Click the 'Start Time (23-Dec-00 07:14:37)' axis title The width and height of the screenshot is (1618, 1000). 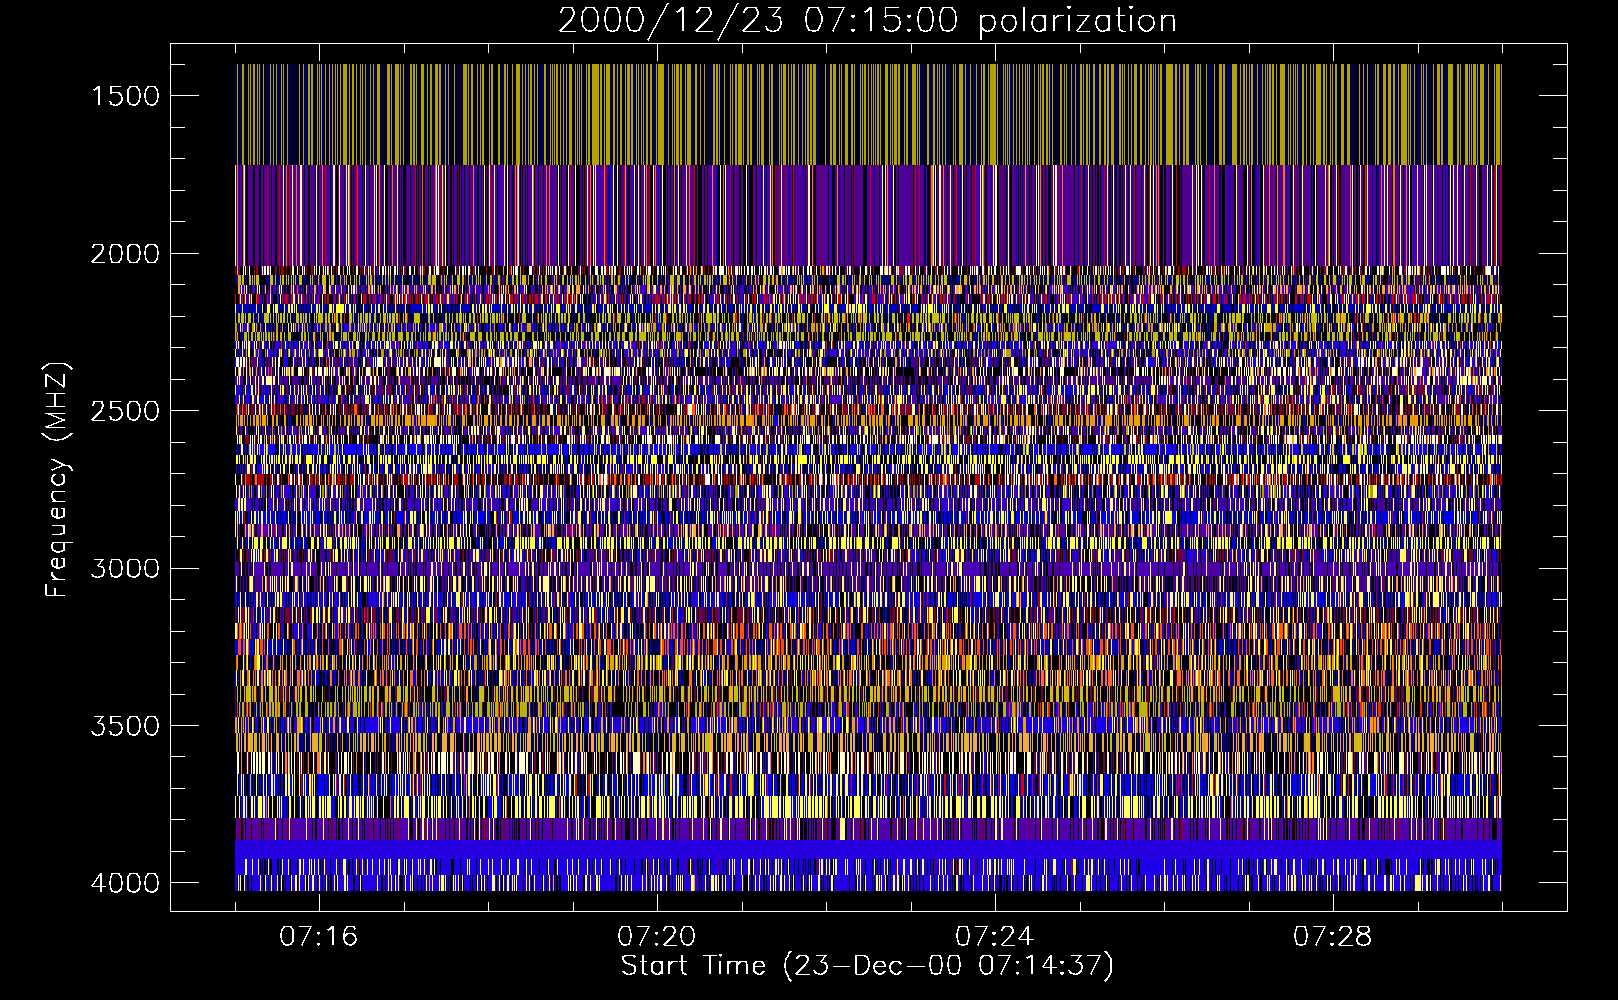867,966
